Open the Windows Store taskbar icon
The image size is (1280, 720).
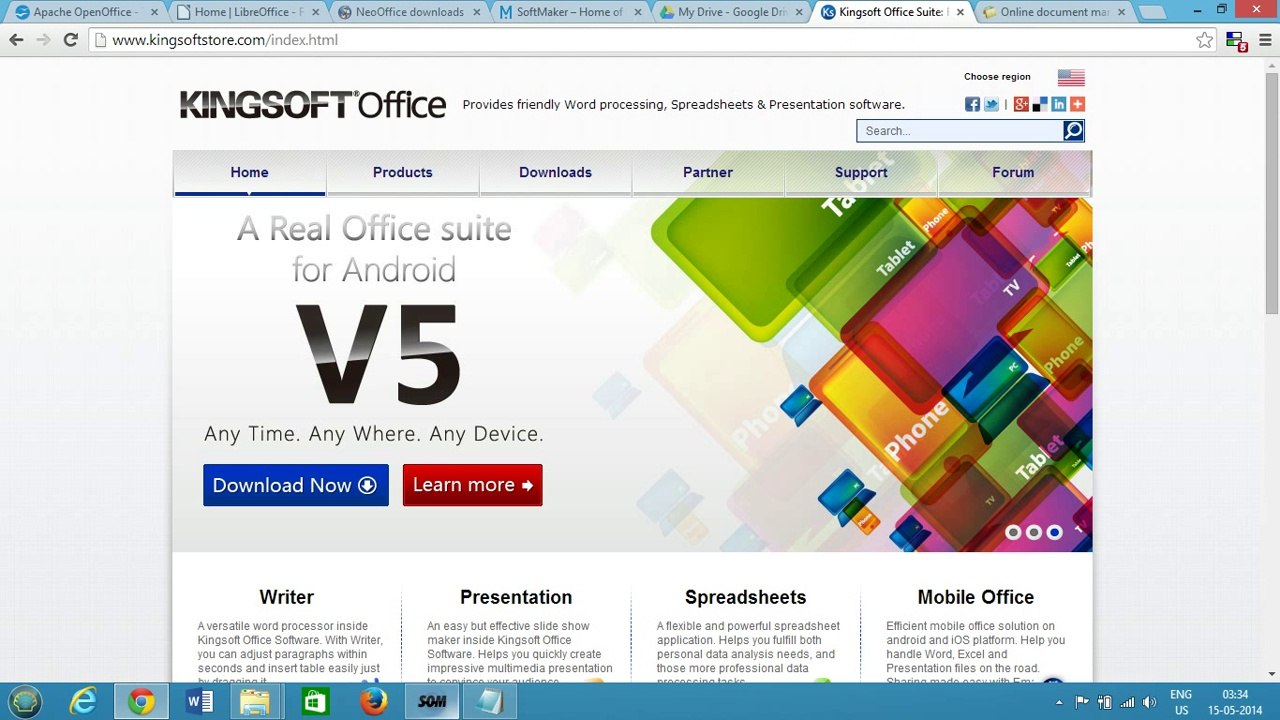coord(315,701)
